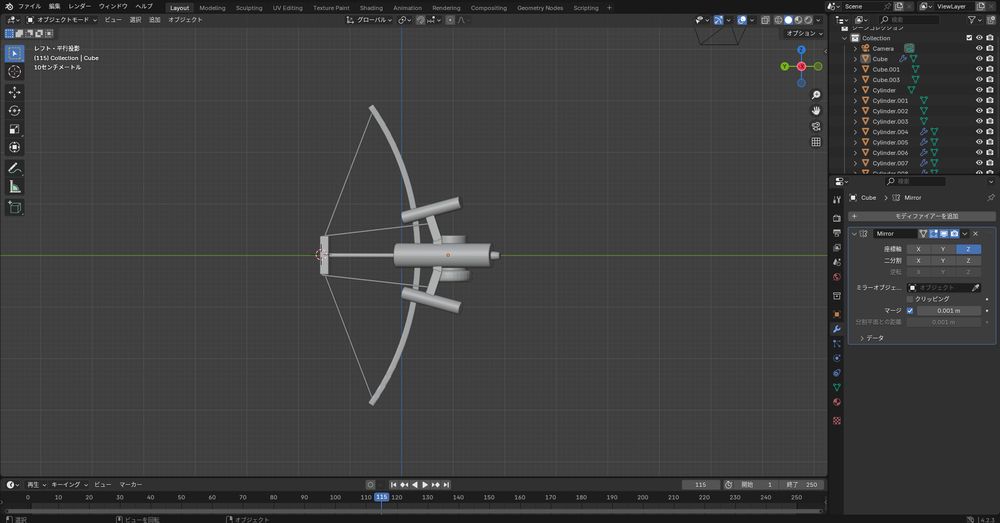The width and height of the screenshot is (1000, 523).
Task: Open the Scene properties tab
Action: (837, 262)
